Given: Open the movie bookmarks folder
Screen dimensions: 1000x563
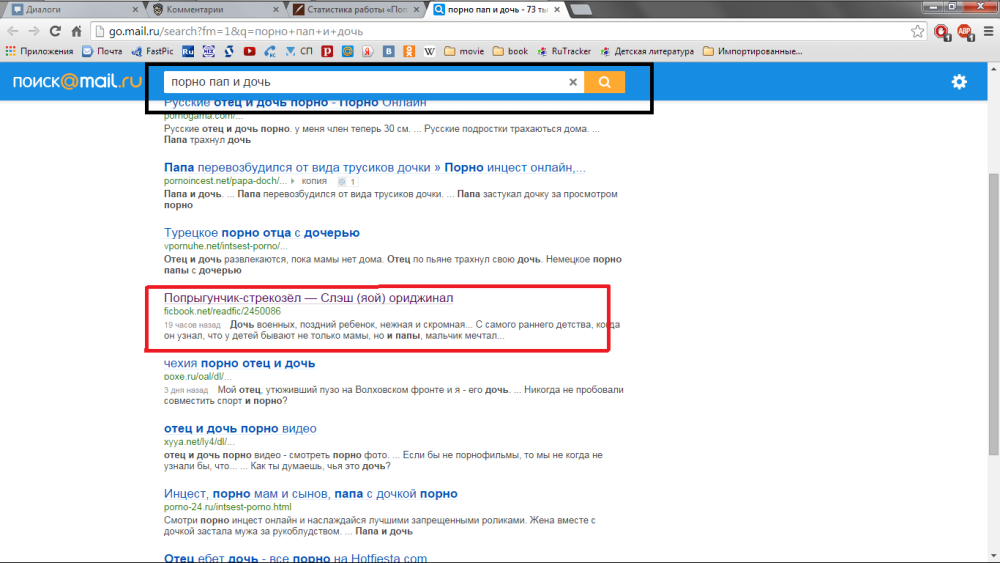Looking at the screenshot, I should [x=464, y=51].
